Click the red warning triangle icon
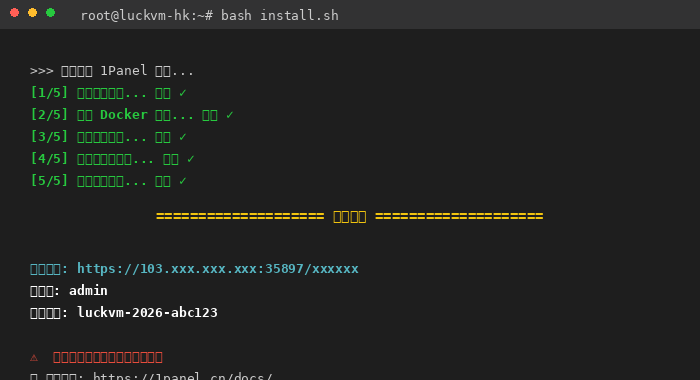Viewport: 700px width, 380px height. (34, 358)
